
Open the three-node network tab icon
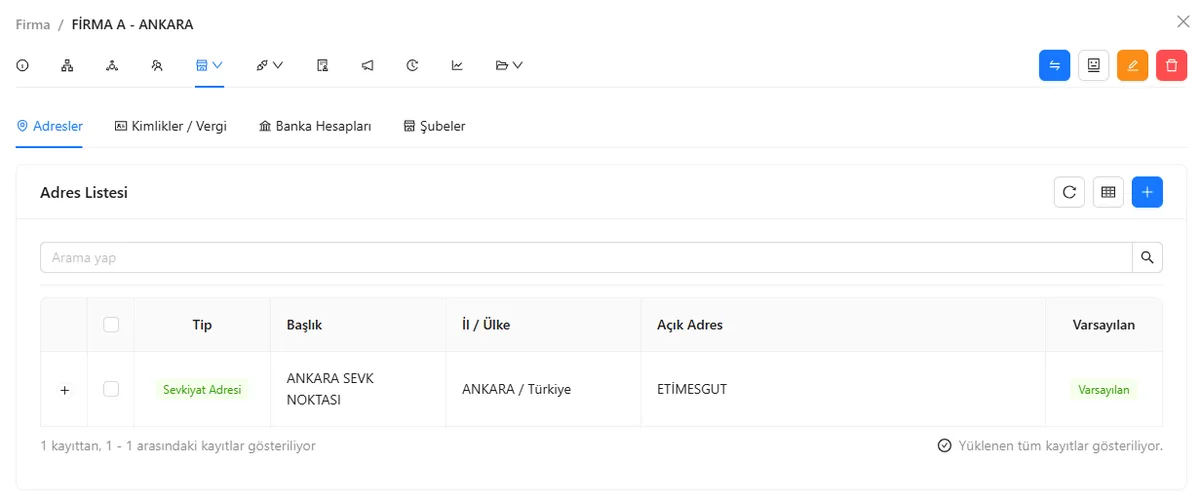tap(112, 65)
